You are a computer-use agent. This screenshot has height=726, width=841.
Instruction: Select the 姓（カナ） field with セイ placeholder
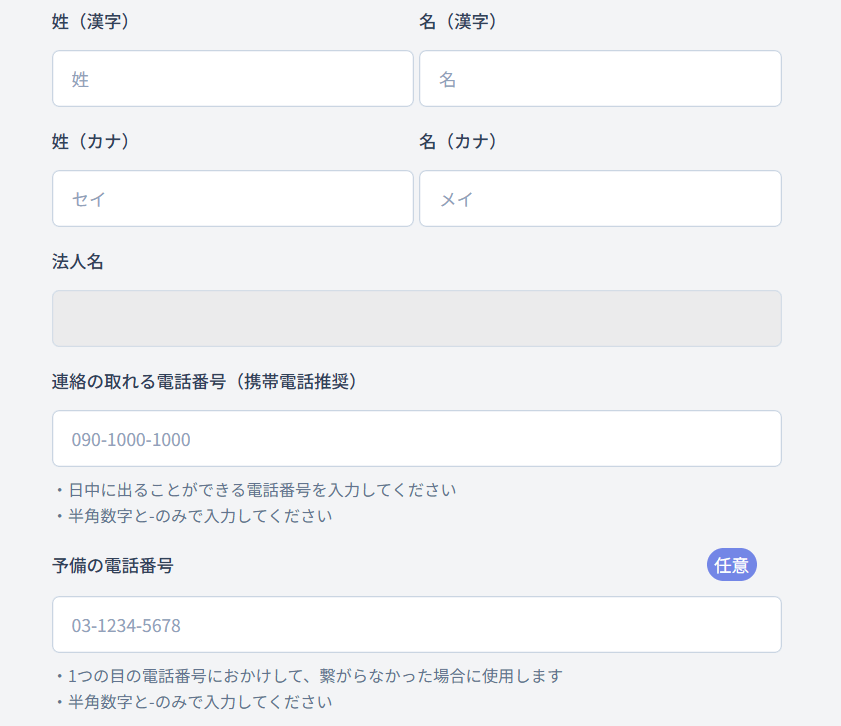click(x=232, y=199)
